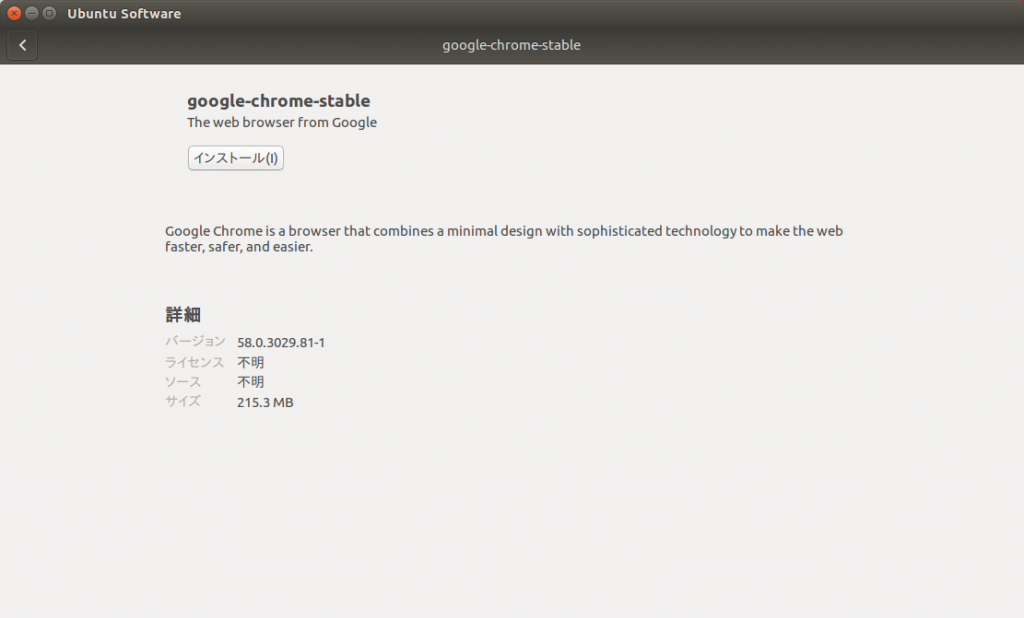This screenshot has height=618, width=1024.
Task: Select the size value 215.3 MB
Action: click(x=265, y=402)
